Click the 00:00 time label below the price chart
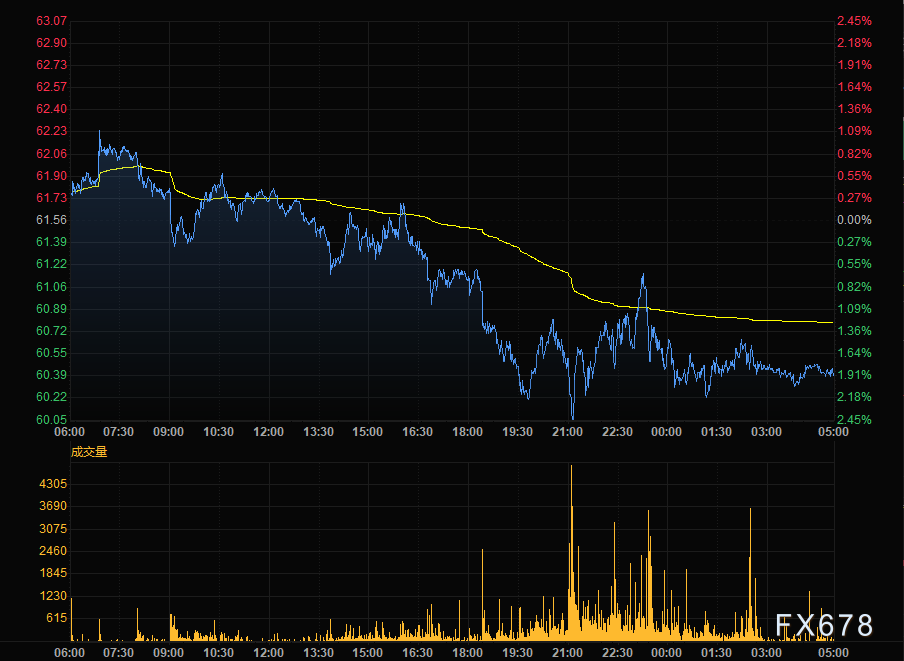Viewport: 904px width, 661px height. click(667, 431)
